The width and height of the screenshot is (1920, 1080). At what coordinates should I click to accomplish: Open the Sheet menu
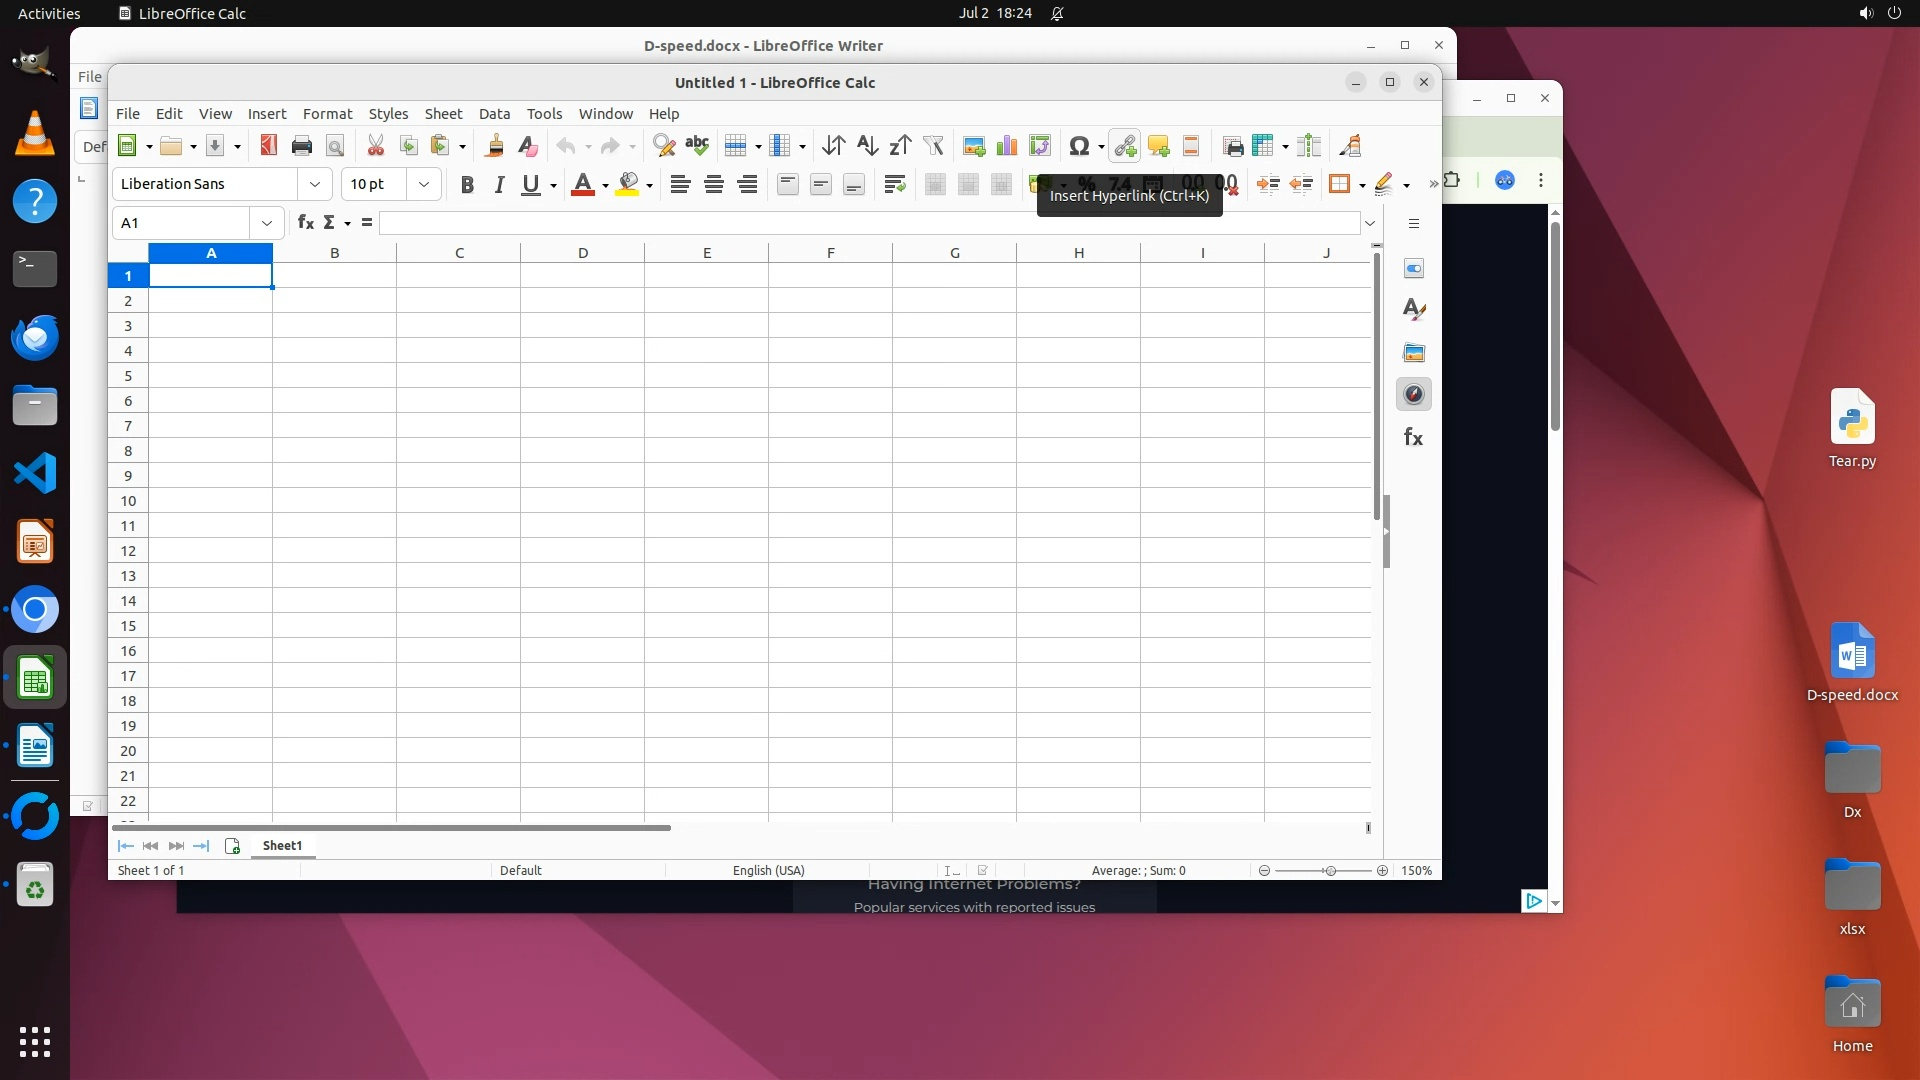pos(443,114)
